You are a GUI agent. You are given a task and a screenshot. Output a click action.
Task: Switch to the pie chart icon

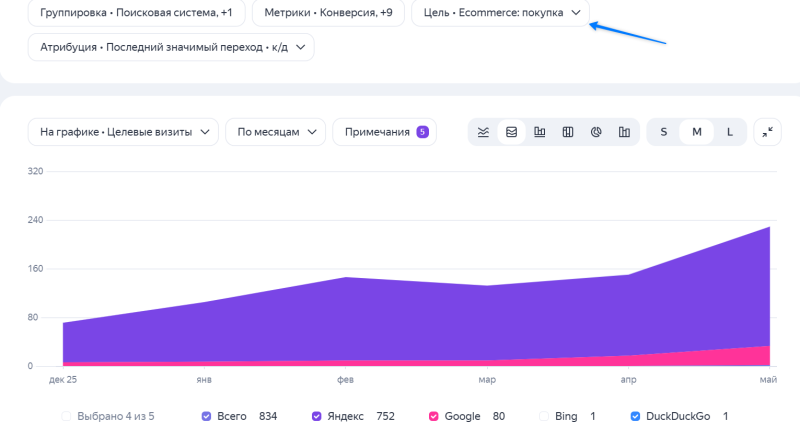pyautogui.click(x=596, y=132)
